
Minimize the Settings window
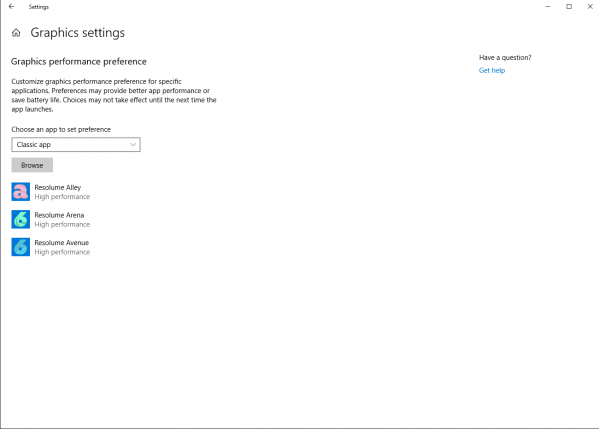pos(548,6)
